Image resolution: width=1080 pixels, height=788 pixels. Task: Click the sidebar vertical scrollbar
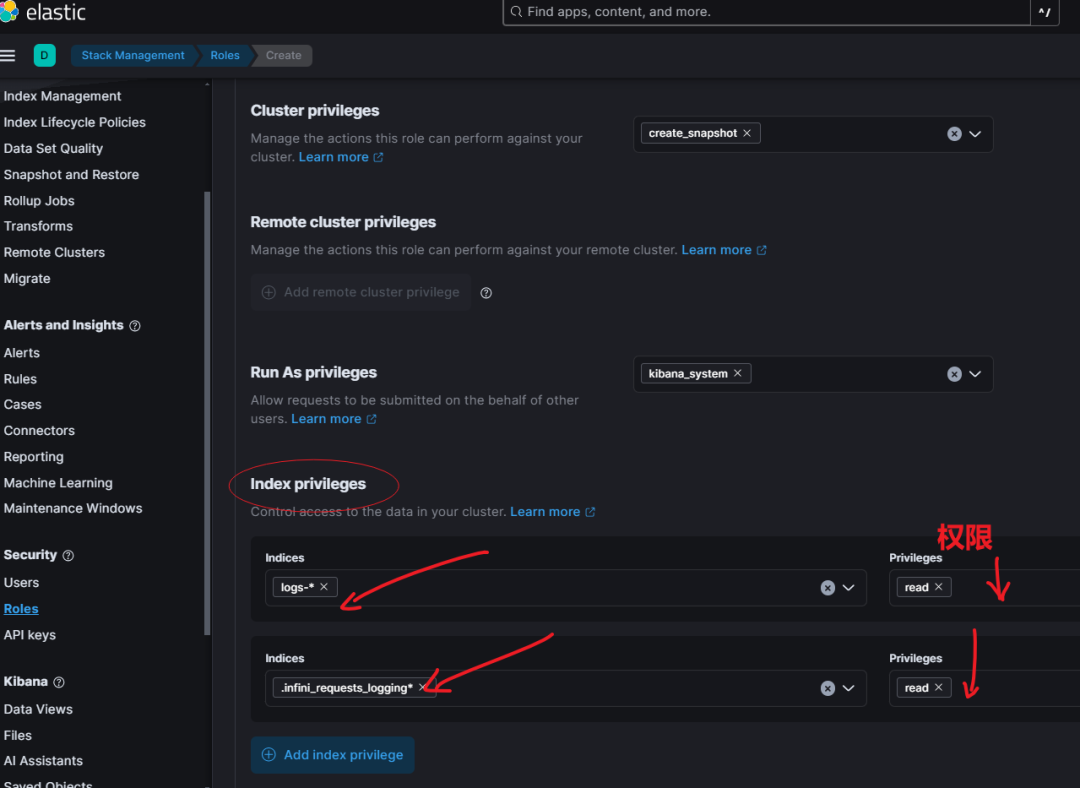coord(207,413)
